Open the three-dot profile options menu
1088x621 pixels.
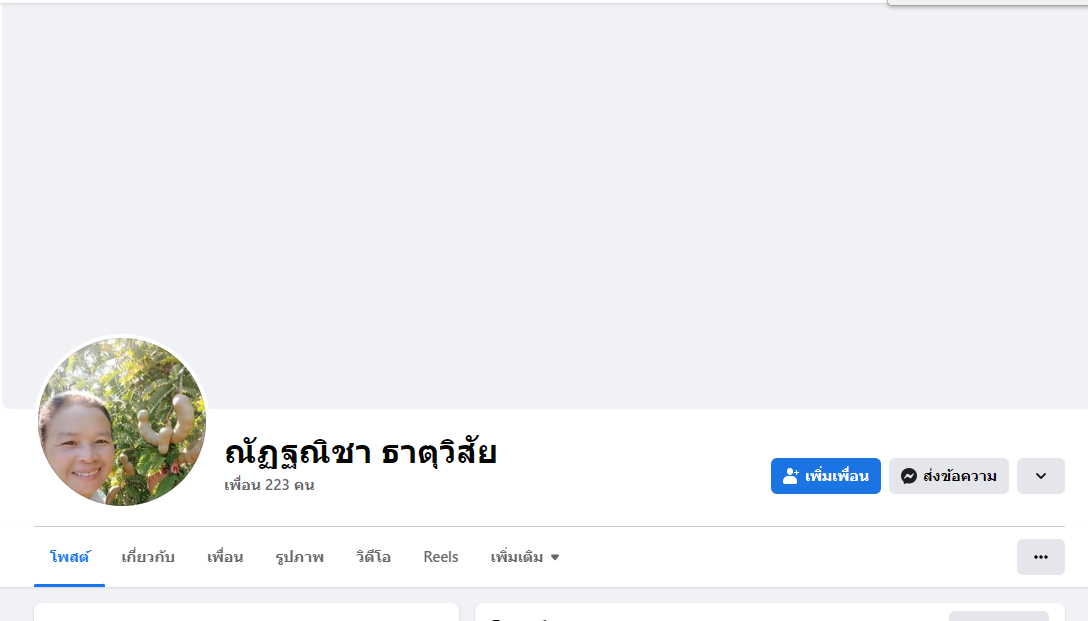click(x=1040, y=557)
